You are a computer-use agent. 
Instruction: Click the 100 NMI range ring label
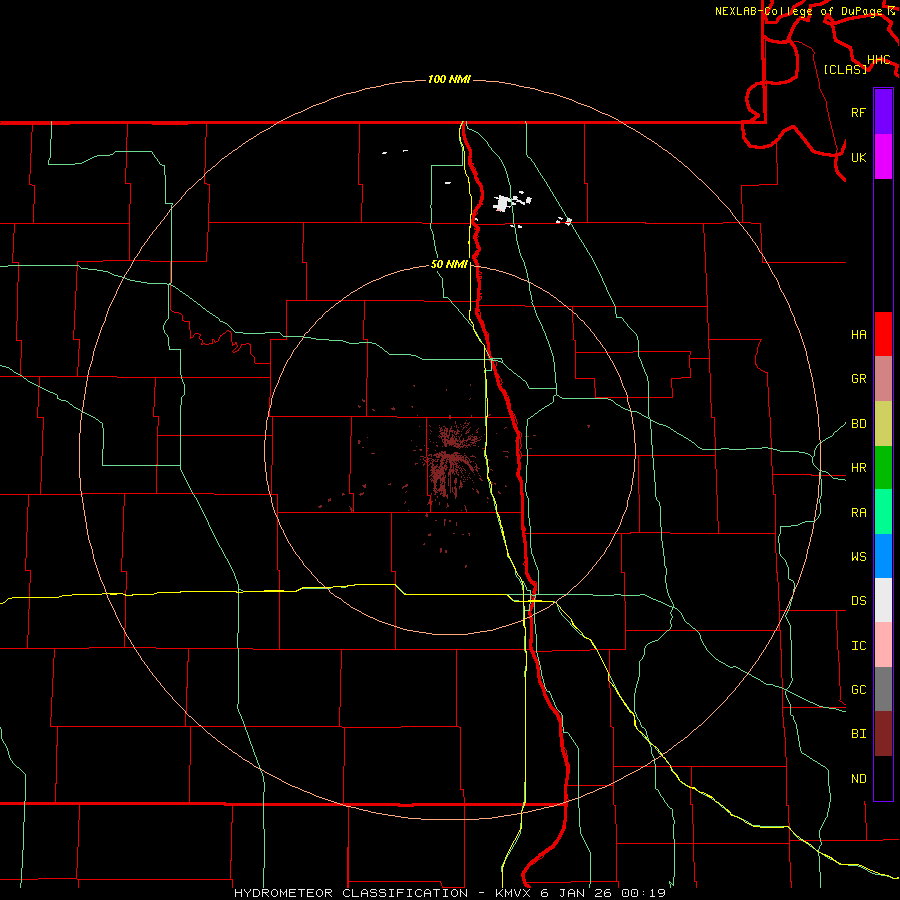449,79
